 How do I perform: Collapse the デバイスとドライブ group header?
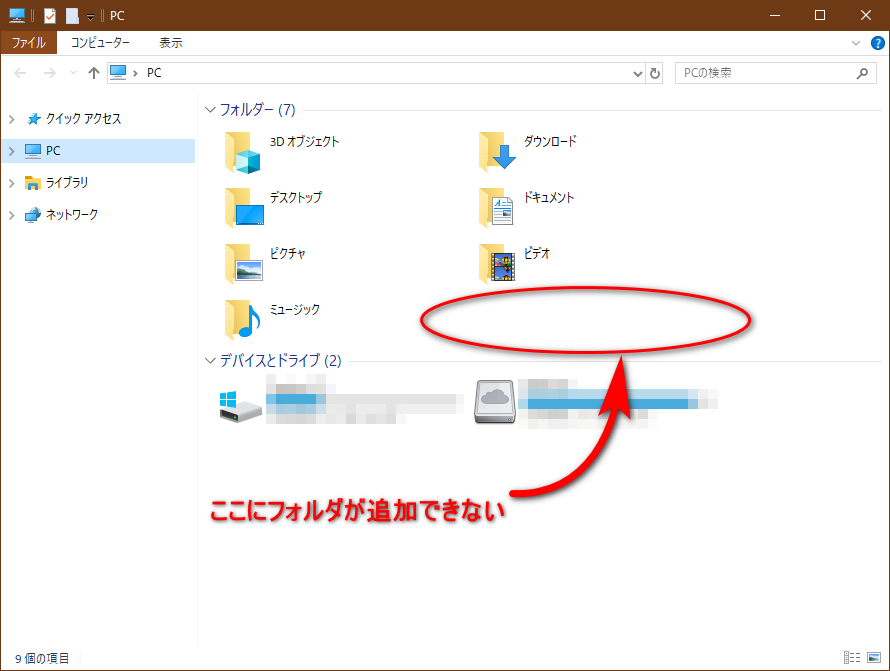tap(210, 361)
